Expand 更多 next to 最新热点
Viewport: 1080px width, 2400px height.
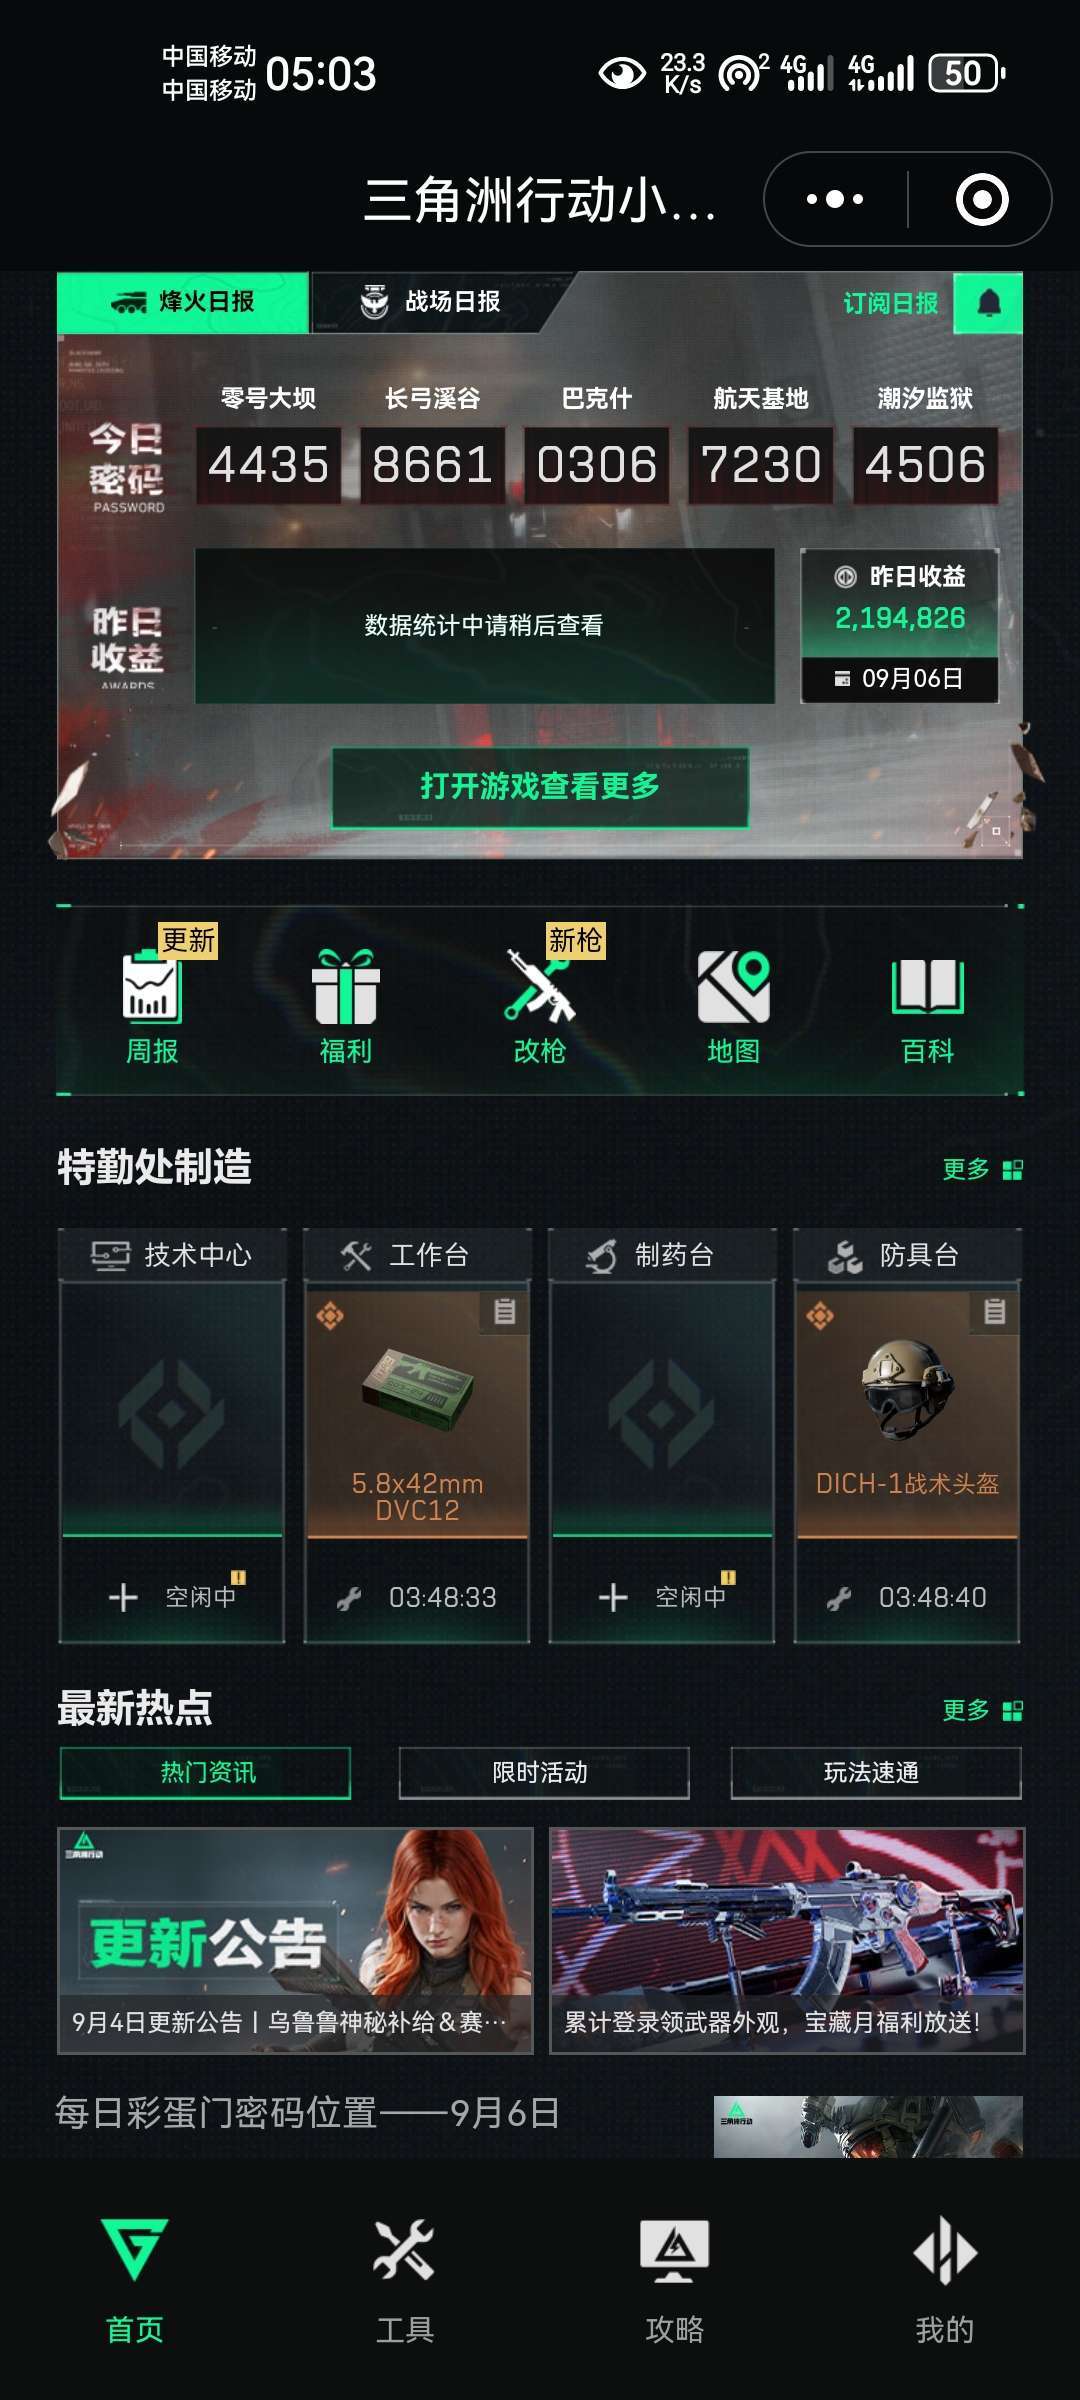click(x=982, y=1710)
